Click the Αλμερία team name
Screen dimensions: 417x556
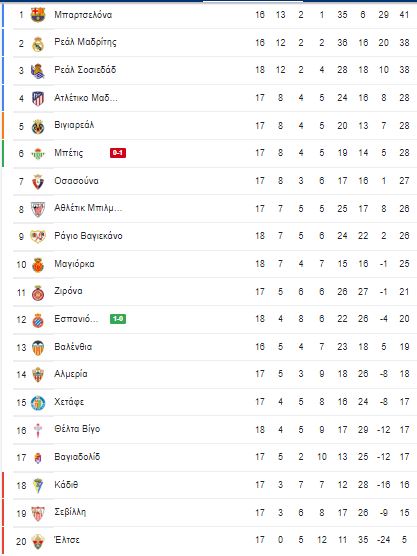tap(71, 374)
